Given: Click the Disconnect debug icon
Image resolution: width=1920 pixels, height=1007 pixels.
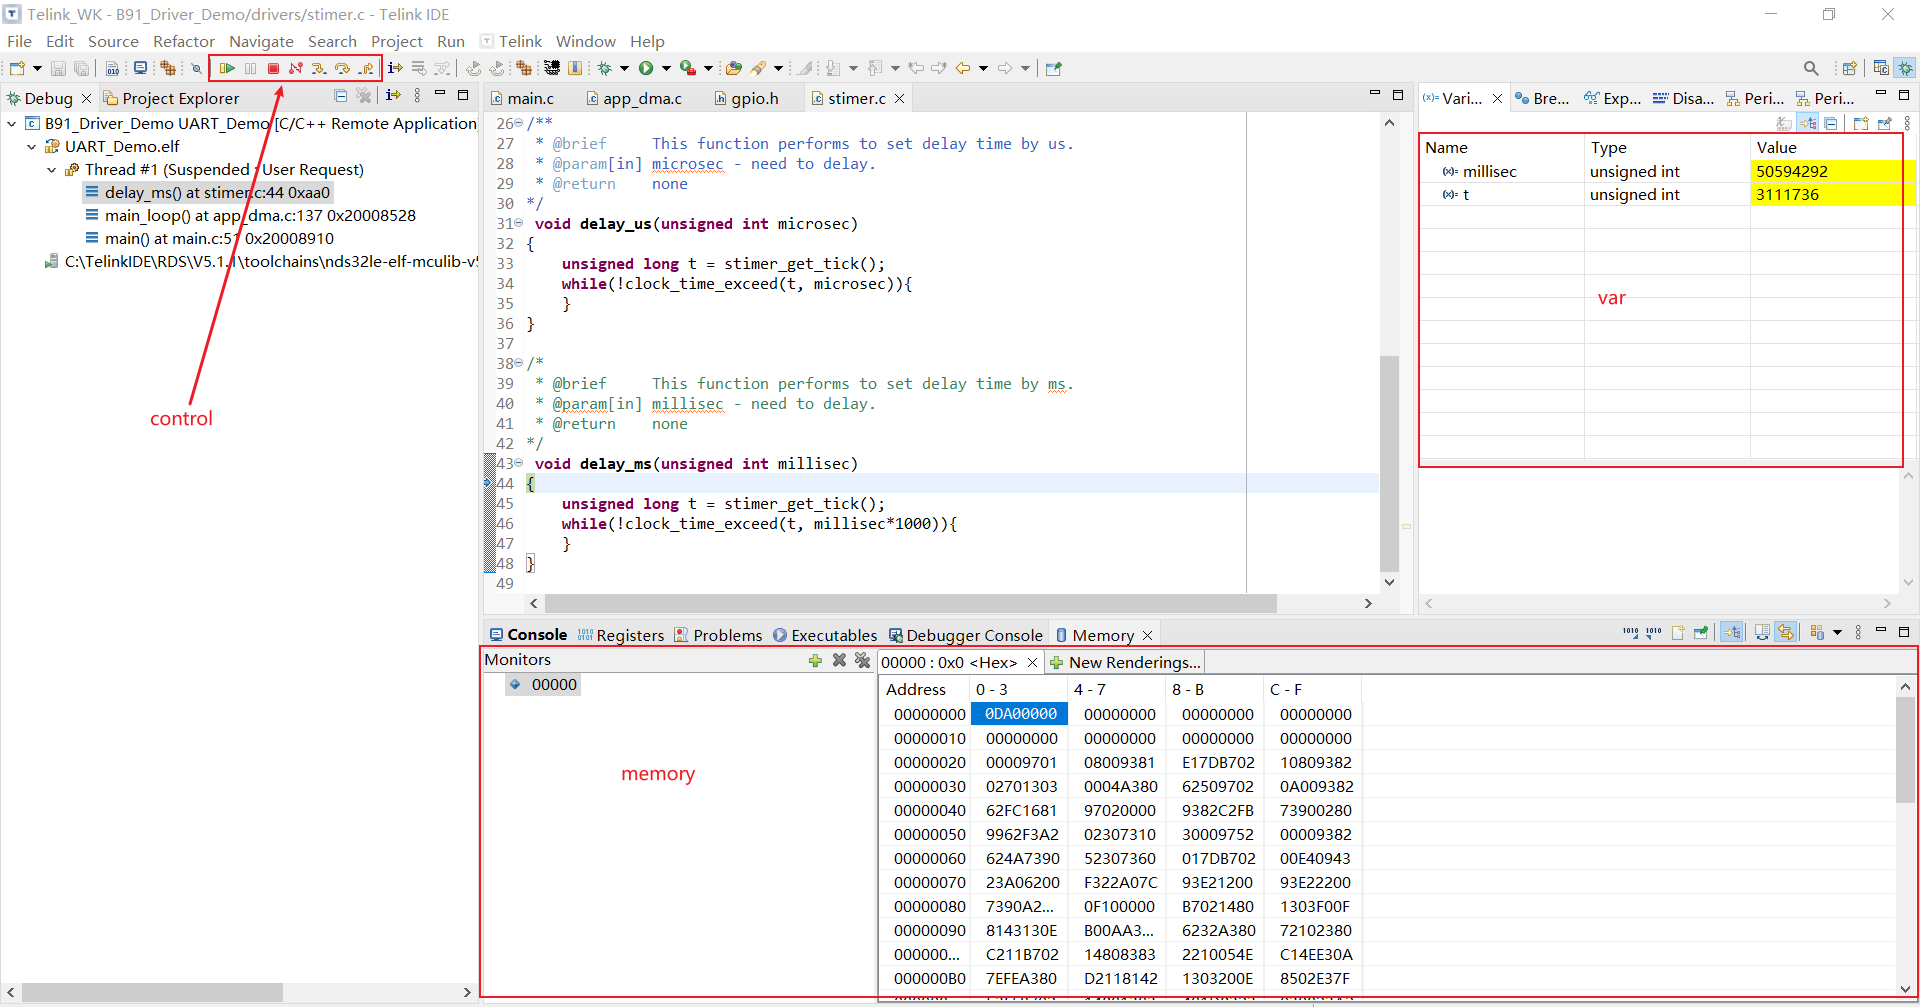Looking at the screenshot, I should (296, 68).
